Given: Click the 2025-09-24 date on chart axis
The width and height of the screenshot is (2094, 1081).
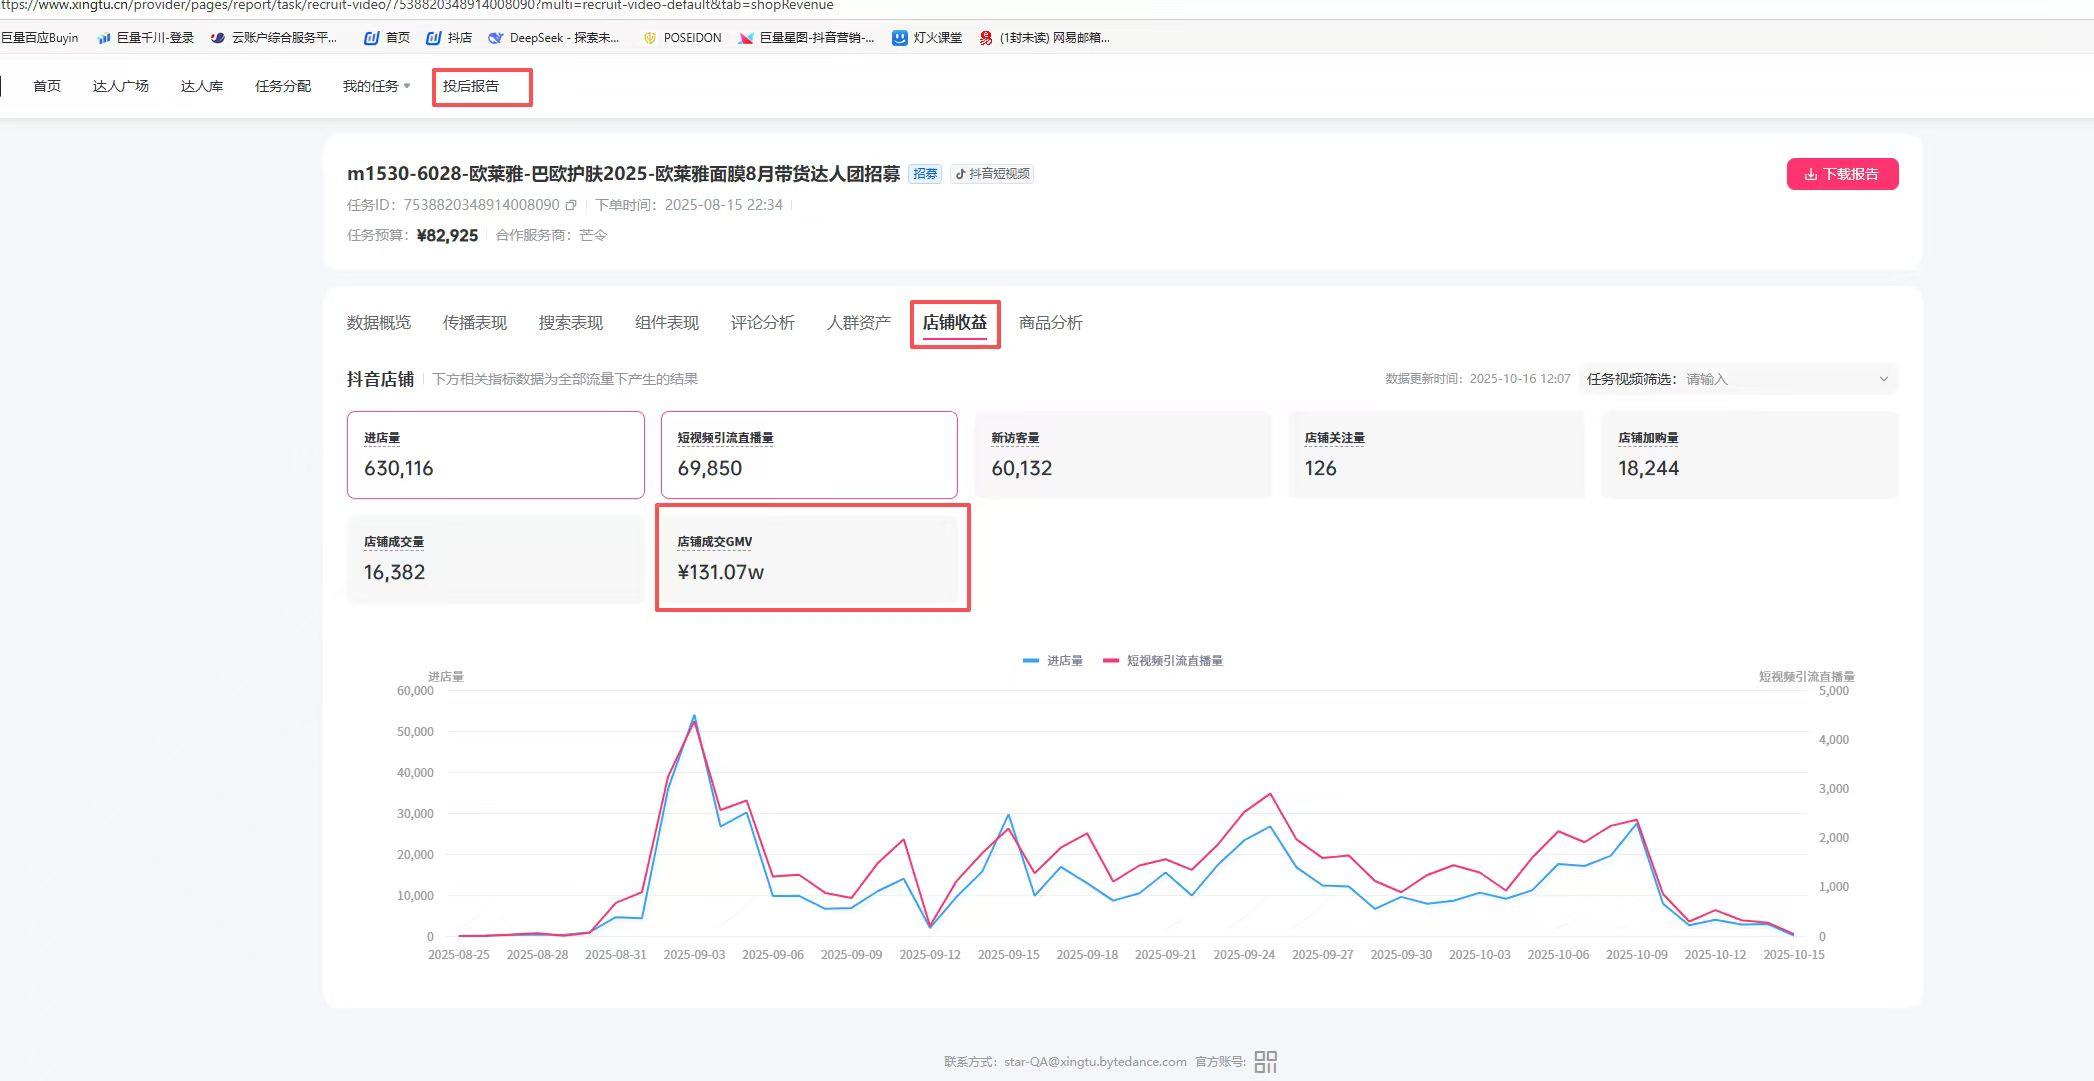Looking at the screenshot, I should [1244, 955].
